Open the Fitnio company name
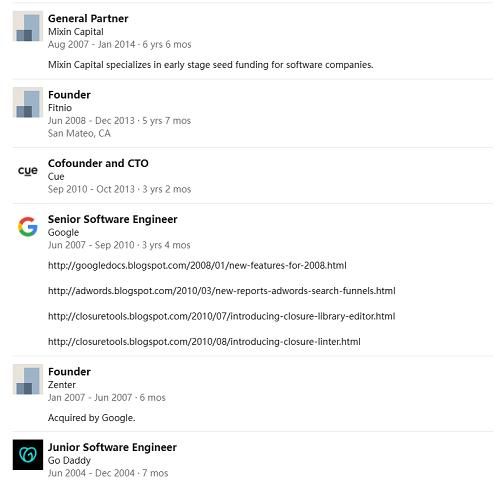The width and height of the screenshot is (500, 484). pos(60,108)
